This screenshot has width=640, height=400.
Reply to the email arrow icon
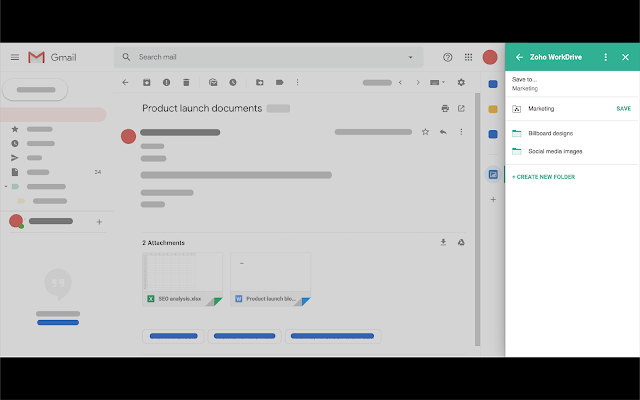point(443,132)
